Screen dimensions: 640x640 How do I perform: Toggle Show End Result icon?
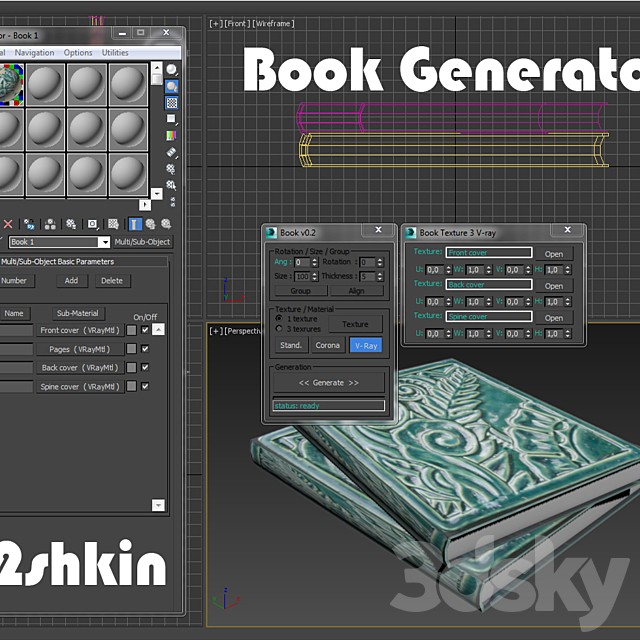click(x=135, y=224)
